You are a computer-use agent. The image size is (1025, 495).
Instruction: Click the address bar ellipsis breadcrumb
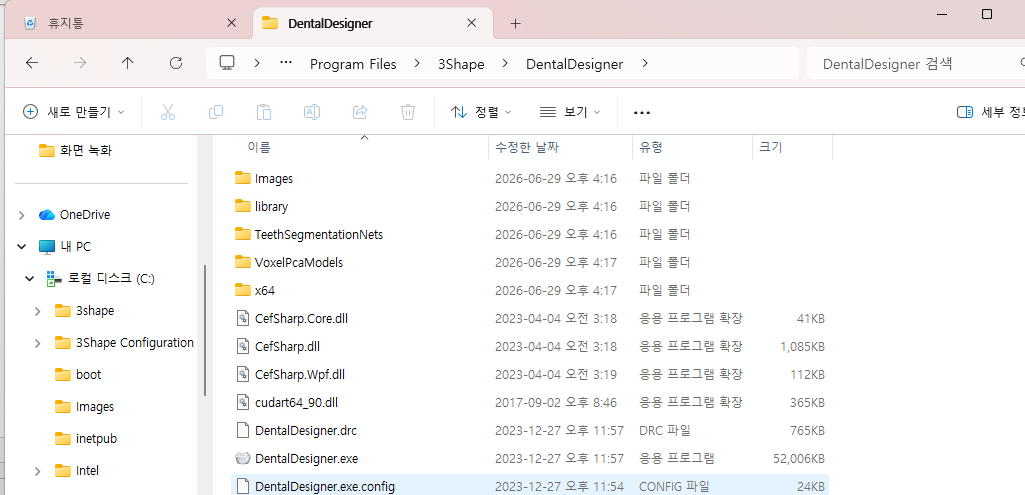click(x=286, y=63)
